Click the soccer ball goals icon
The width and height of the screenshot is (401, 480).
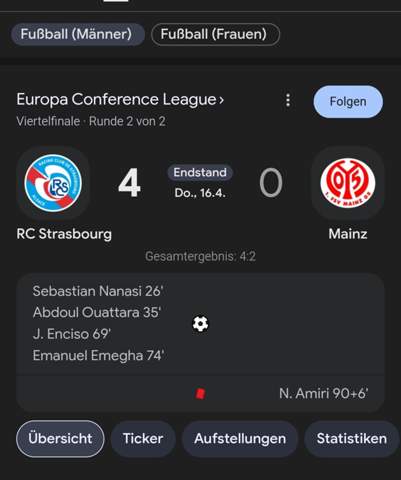200,324
